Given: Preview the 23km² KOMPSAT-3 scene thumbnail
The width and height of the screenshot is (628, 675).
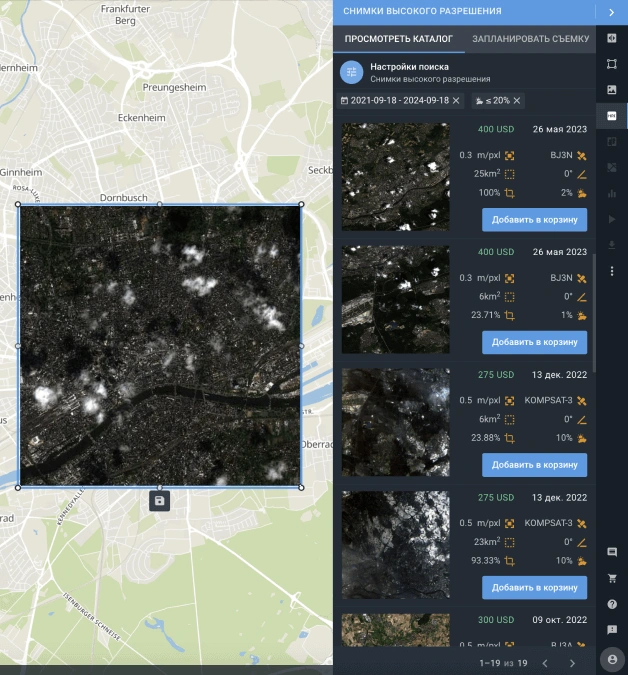Looking at the screenshot, I should pyautogui.click(x=396, y=545).
